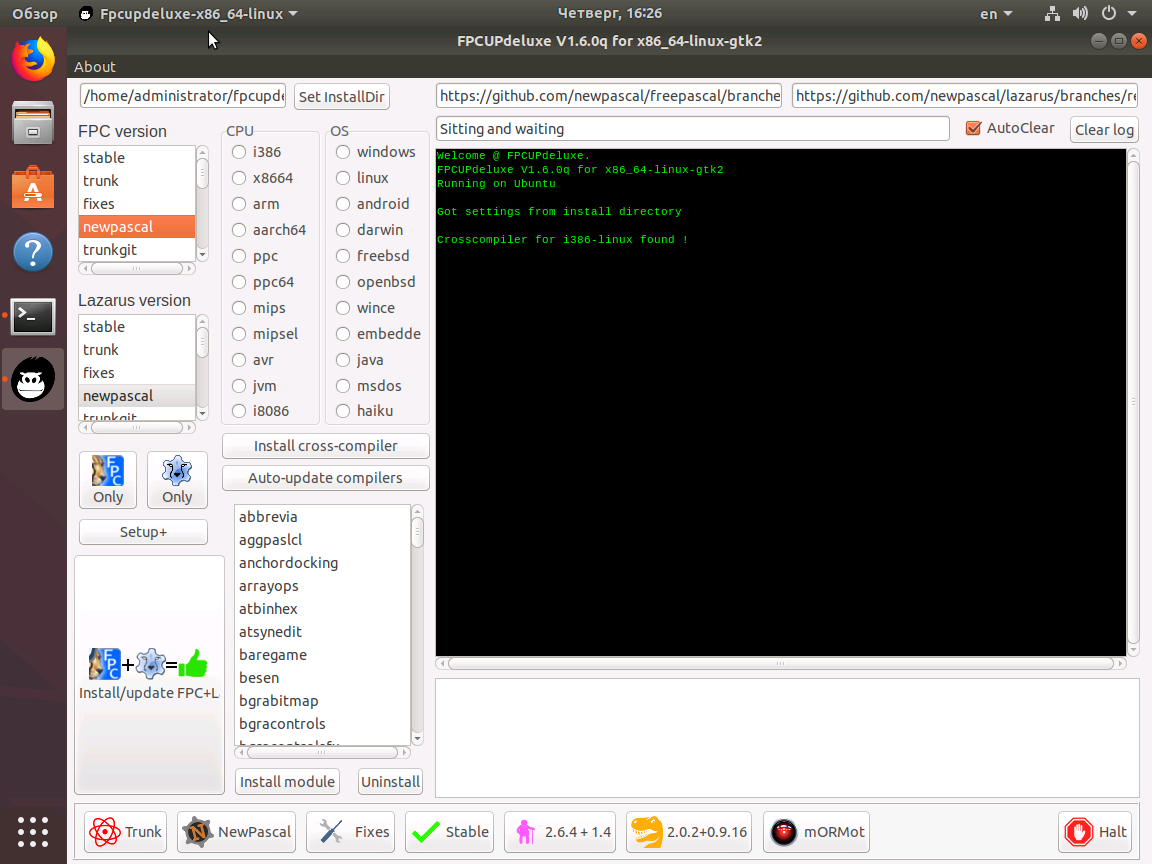Select atsynedit in the module list
Image resolution: width=1152 pixels, height=864 pixels.
270,631
